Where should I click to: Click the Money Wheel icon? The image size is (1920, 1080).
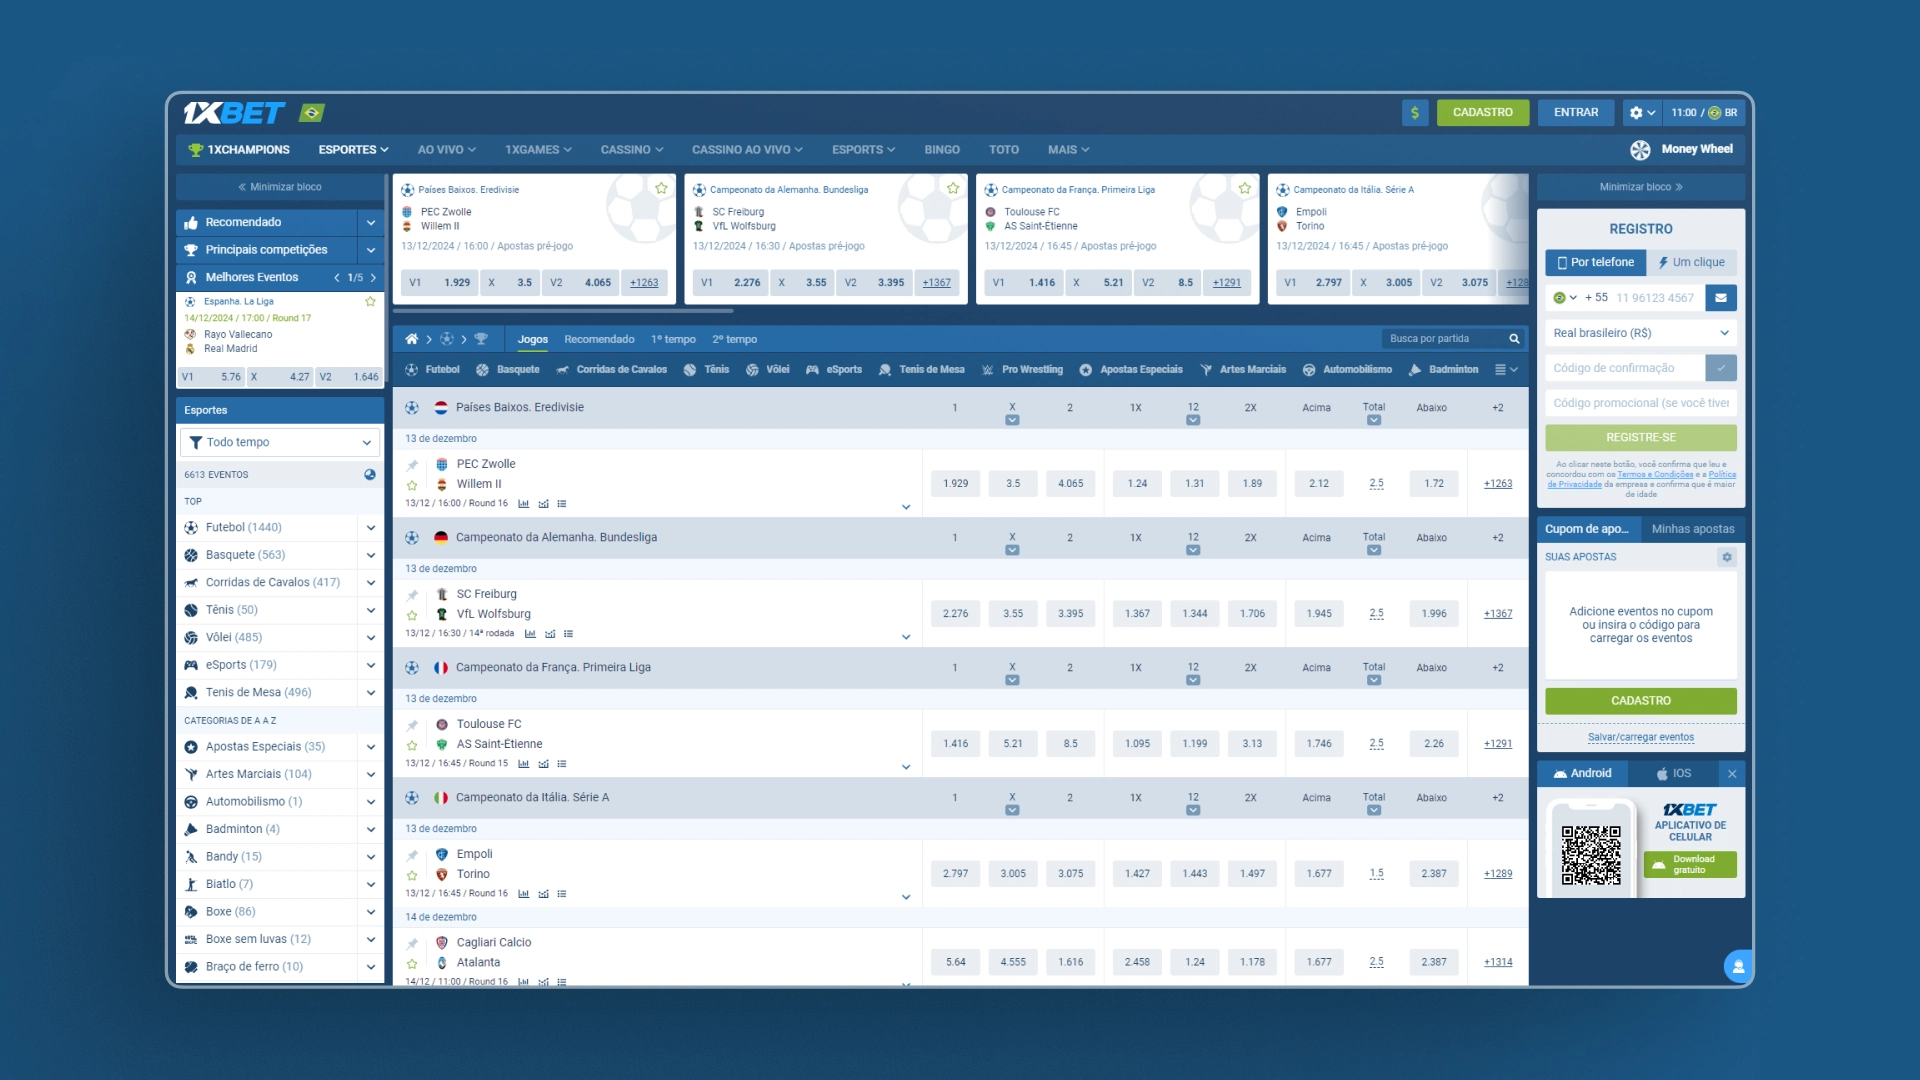click(x=1640, y=150)
